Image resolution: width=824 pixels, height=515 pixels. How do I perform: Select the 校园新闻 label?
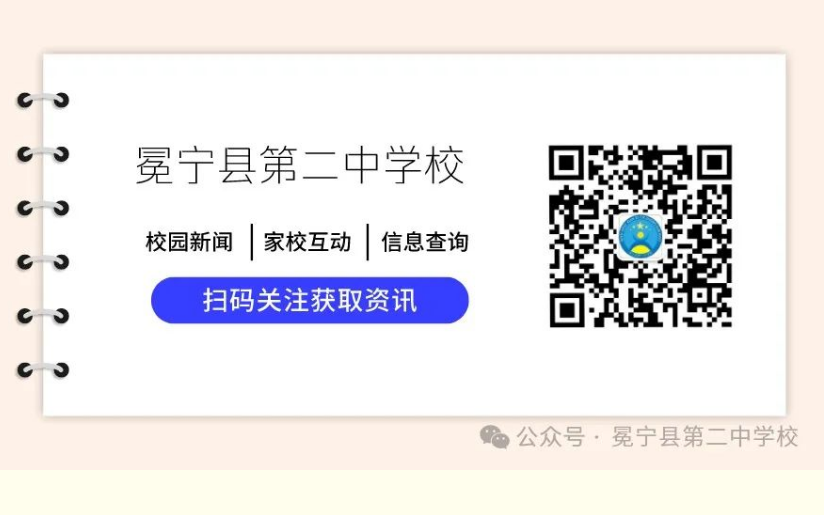pyautogui.click(x=189, y=242)
